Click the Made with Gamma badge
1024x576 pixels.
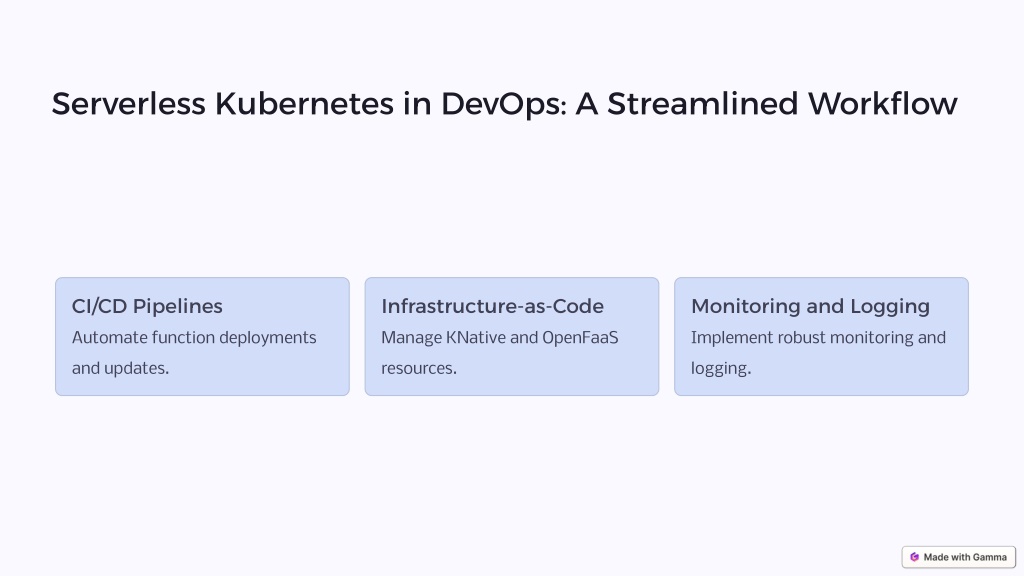pos(959,557)
